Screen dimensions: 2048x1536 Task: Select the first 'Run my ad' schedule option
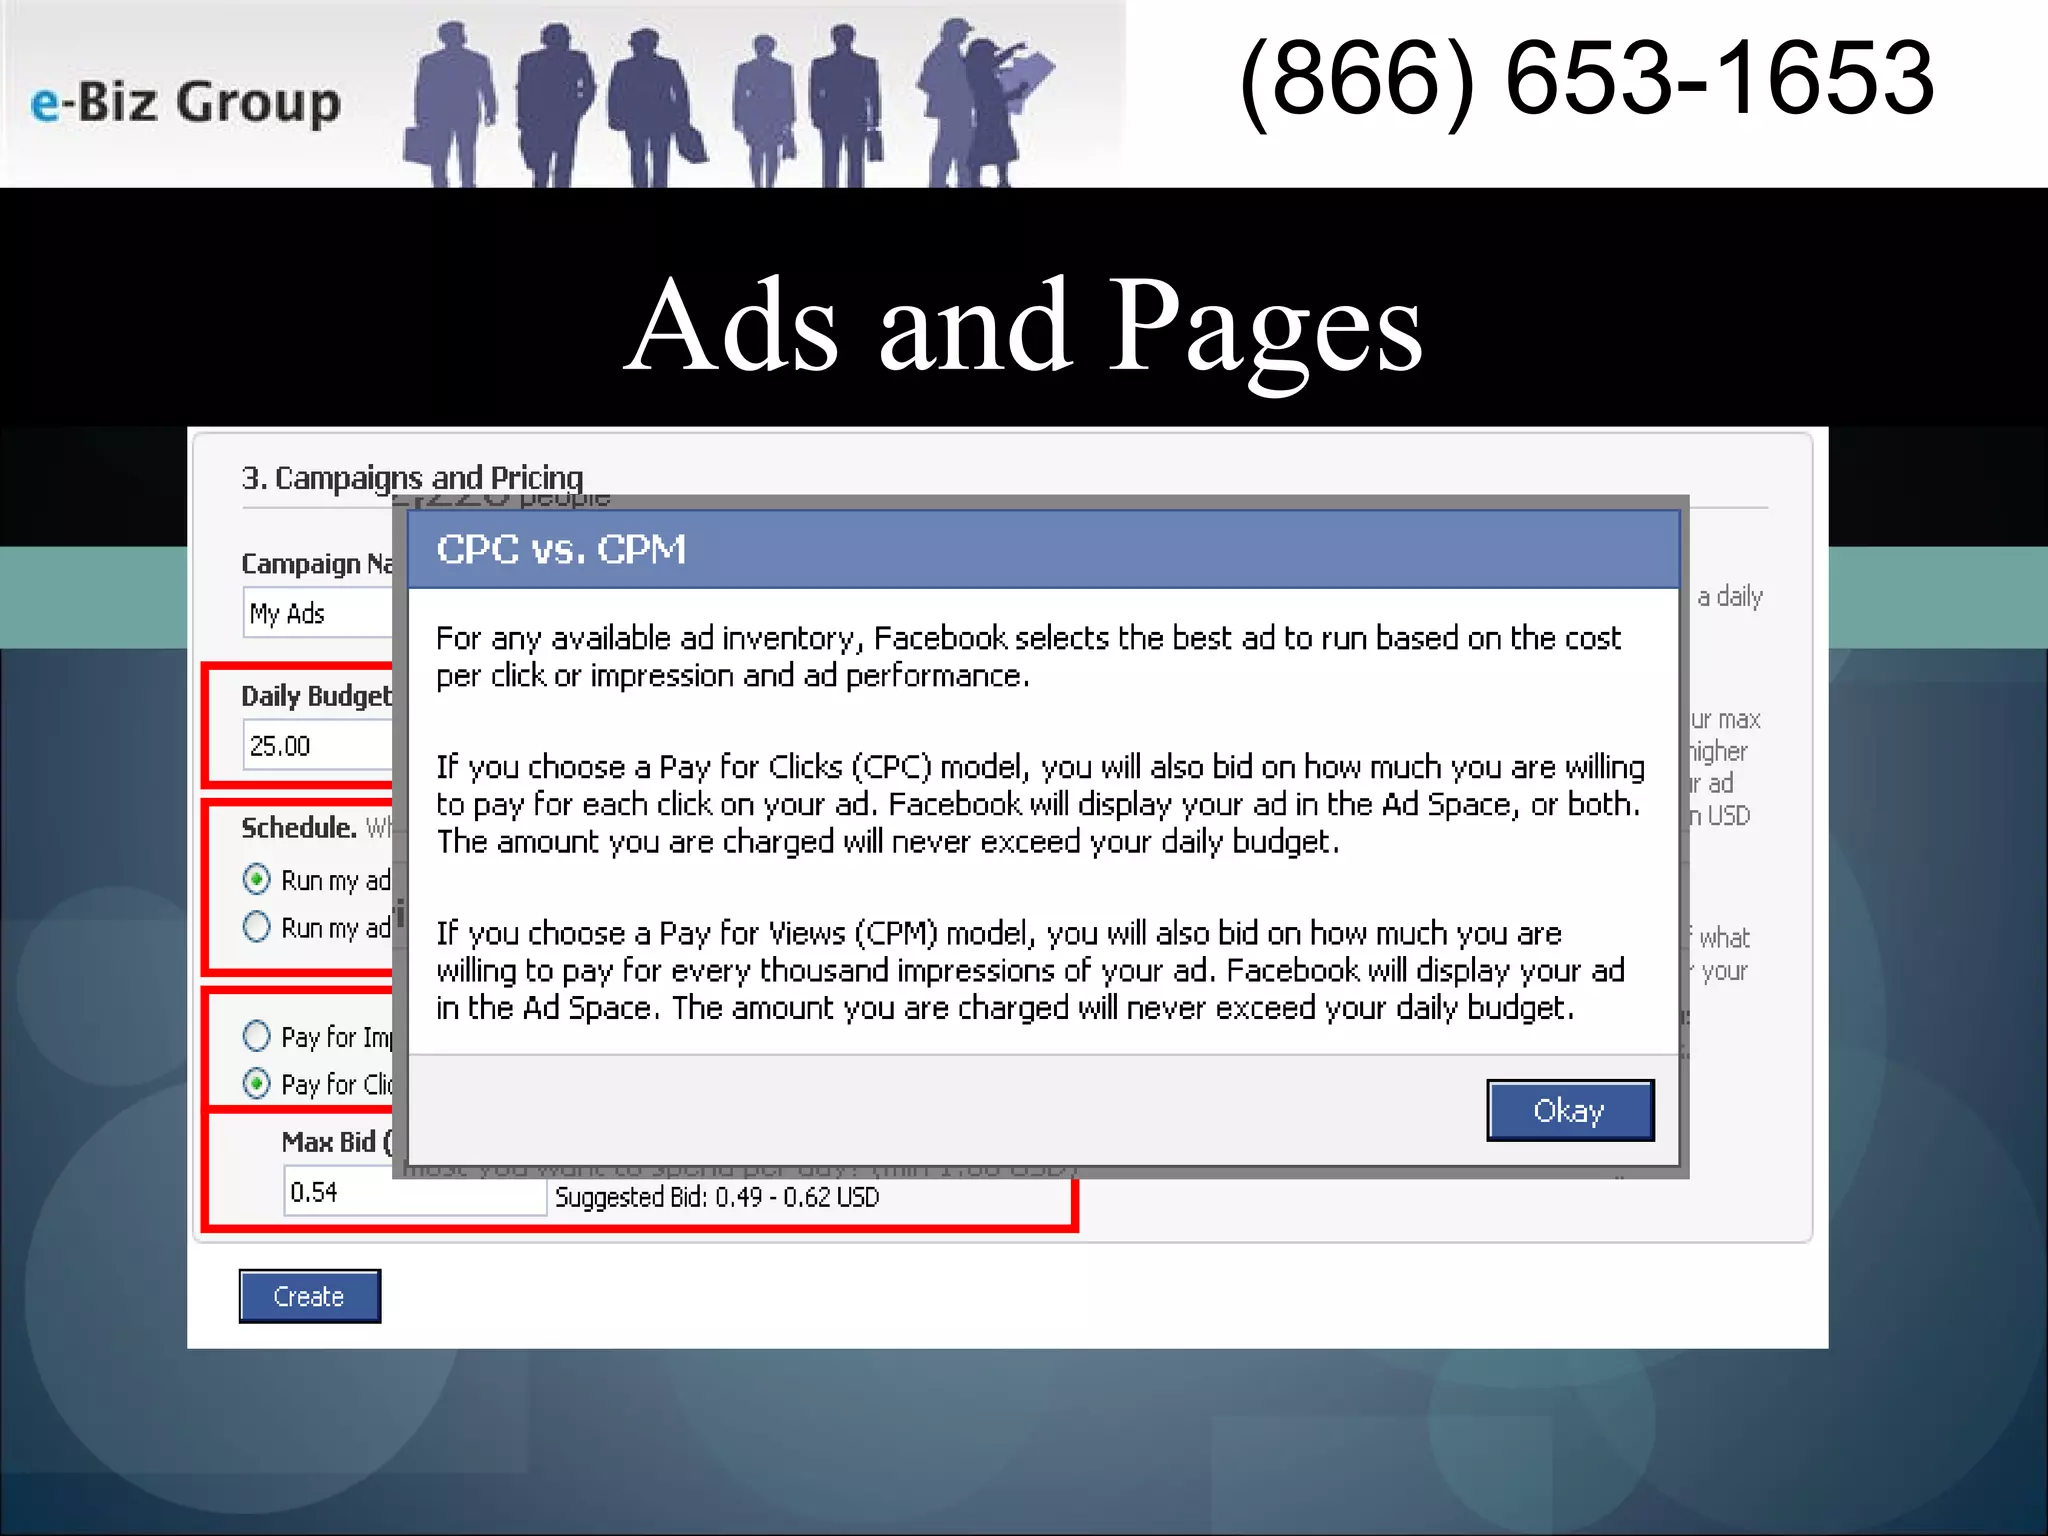click(x=257, y=879)
